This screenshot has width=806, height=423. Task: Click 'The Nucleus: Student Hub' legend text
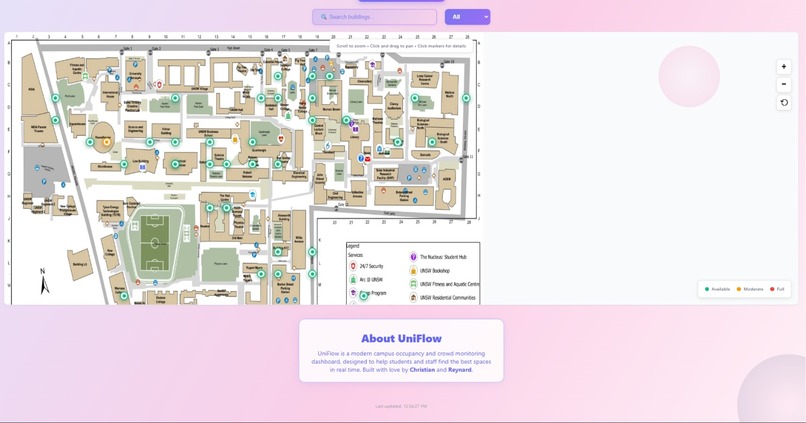pyautogui.click(x=443, y=257)
